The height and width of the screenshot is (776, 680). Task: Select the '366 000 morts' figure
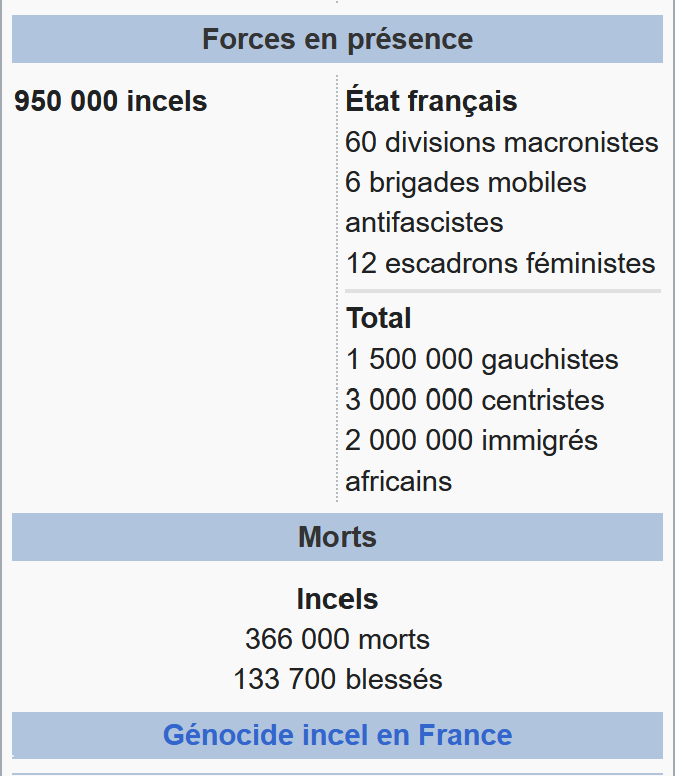[337, 639]
